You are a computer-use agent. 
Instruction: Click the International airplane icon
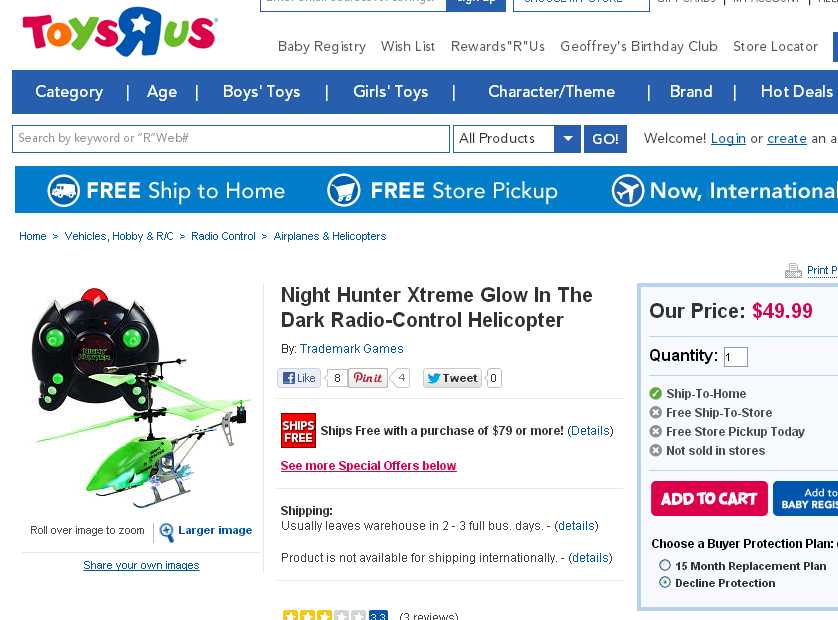point(627,190)
